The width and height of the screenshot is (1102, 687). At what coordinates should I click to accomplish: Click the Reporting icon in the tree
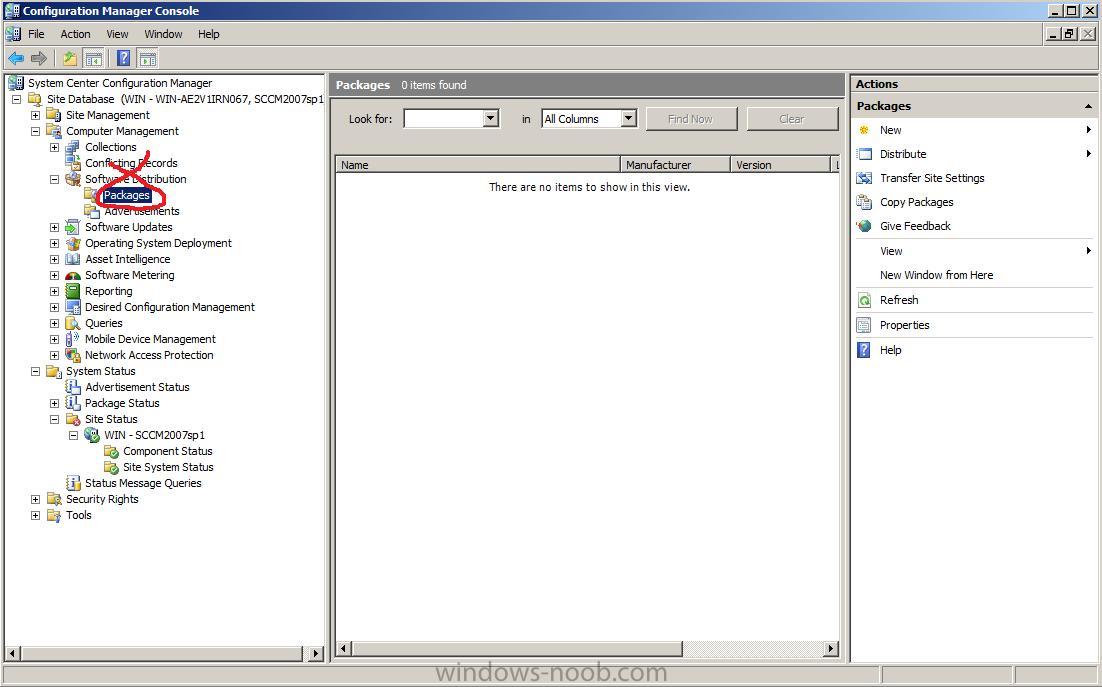tap(72, 291)
